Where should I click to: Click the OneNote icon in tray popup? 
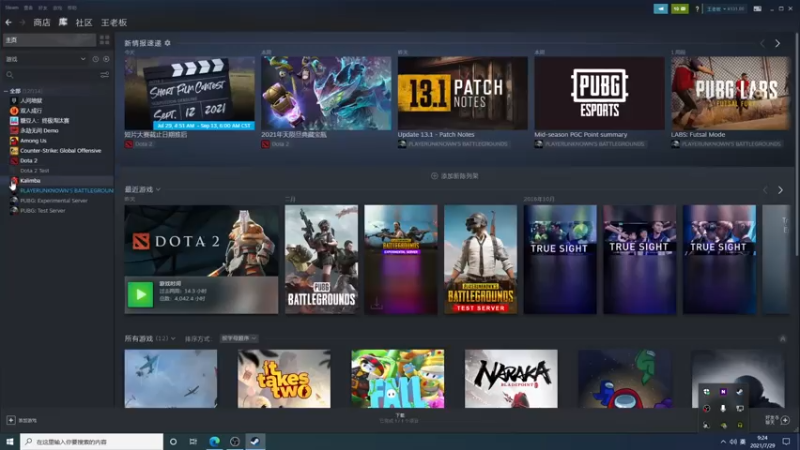pos(723,392)
